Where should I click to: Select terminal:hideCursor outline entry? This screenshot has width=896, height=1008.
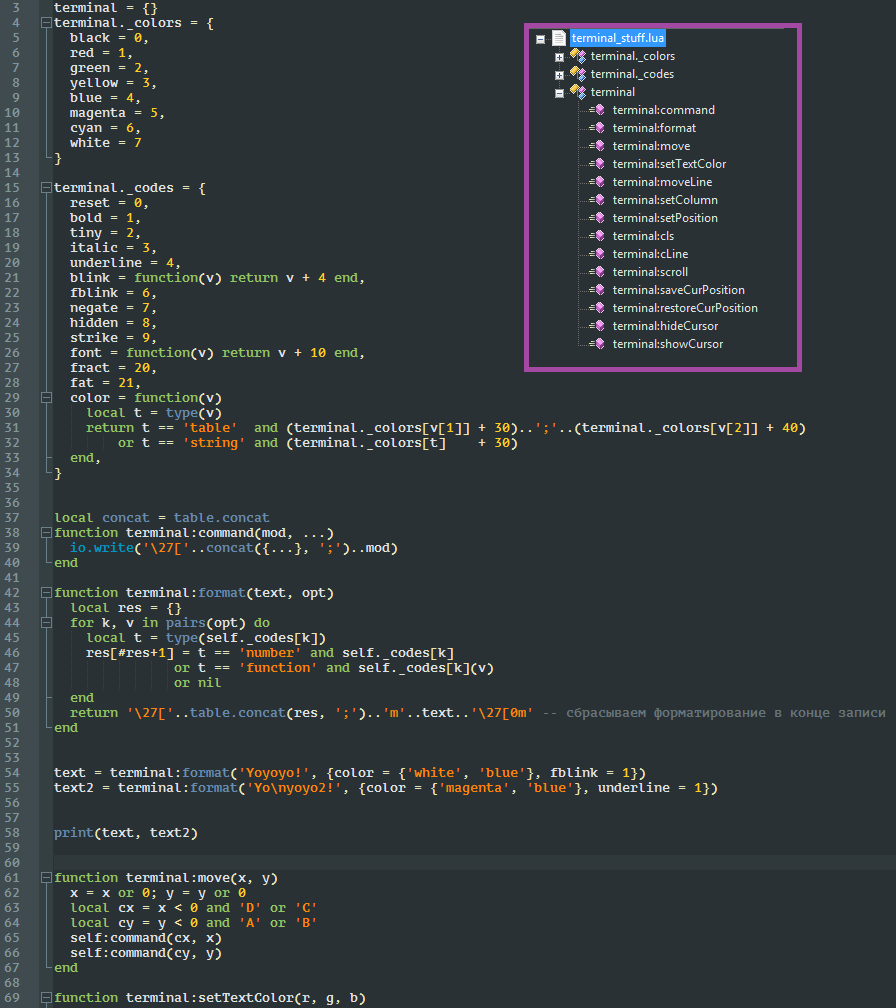[x=665, y=326]
